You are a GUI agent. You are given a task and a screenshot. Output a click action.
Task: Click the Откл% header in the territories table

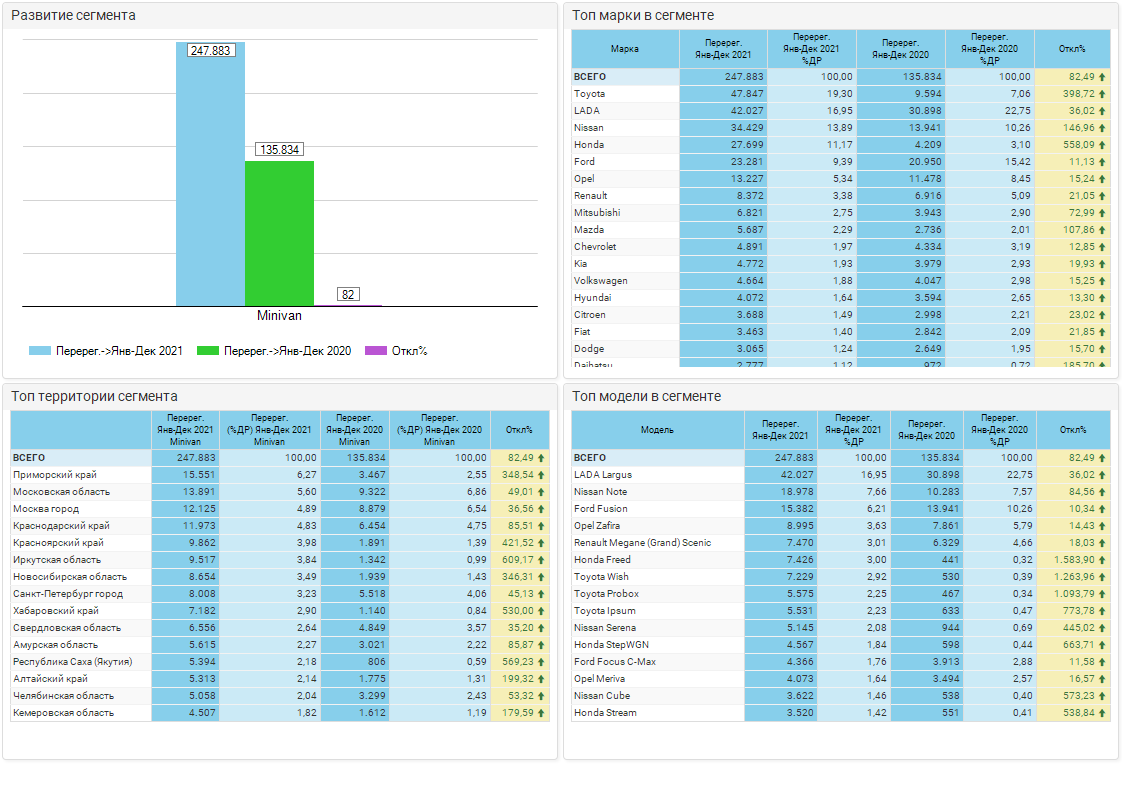click(x=519, y=430)
